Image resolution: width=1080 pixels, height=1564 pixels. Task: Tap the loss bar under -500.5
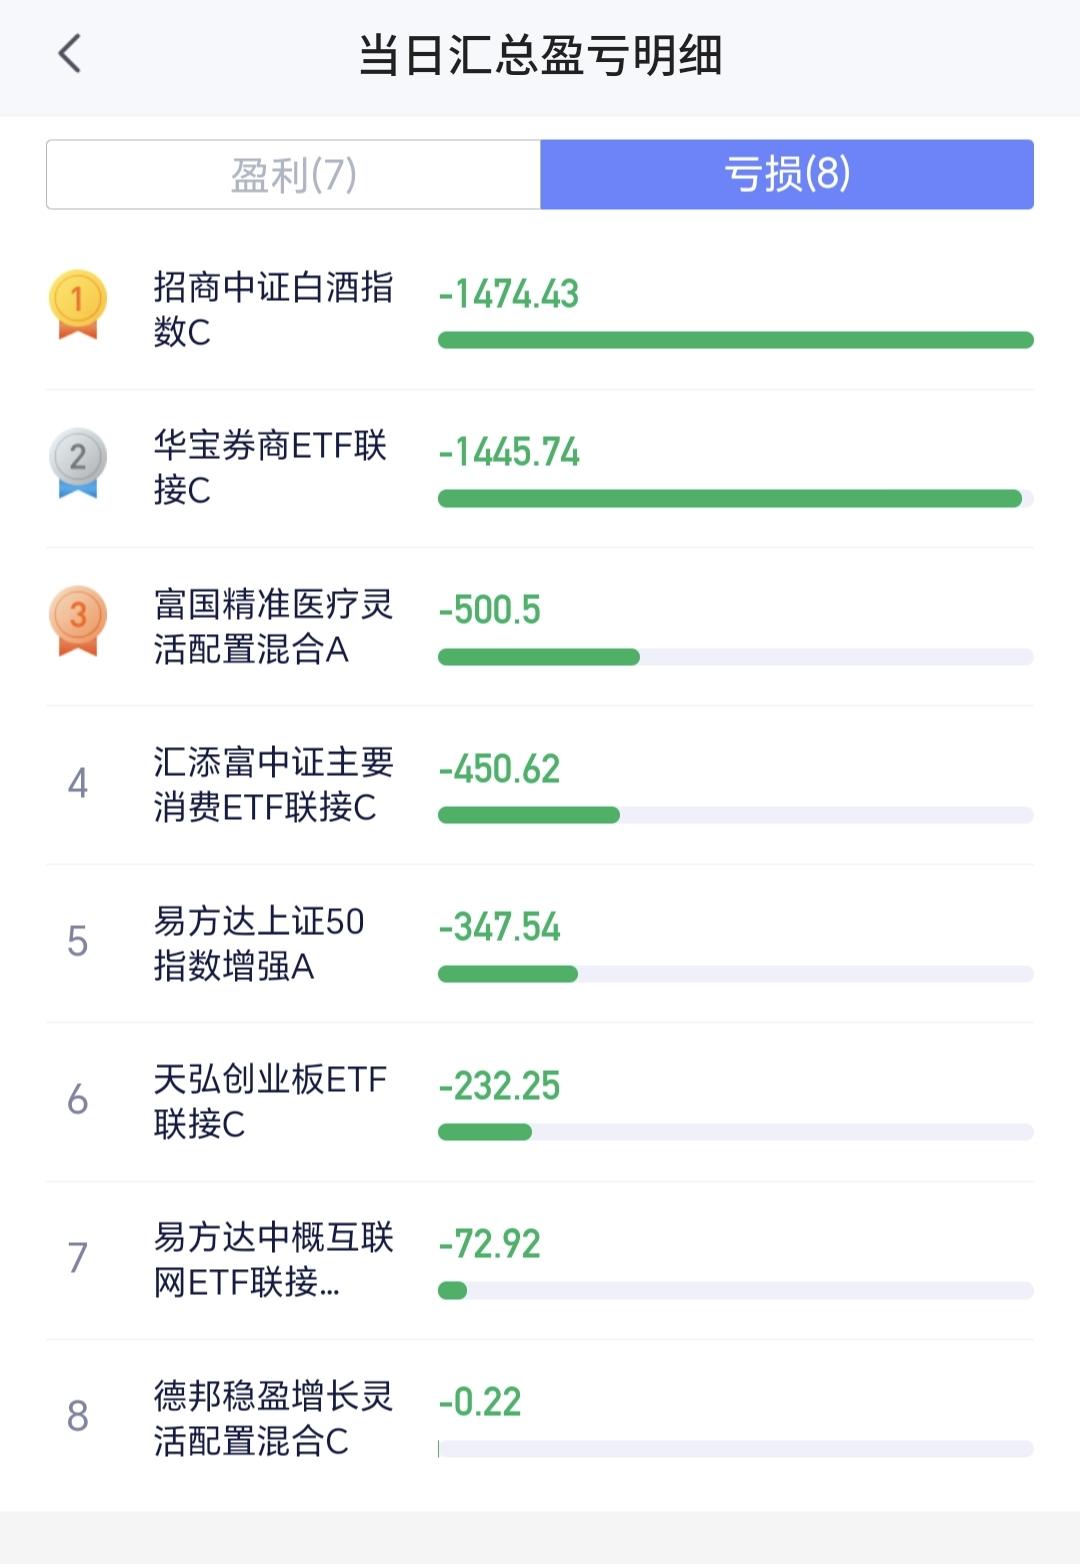point(538,657)
